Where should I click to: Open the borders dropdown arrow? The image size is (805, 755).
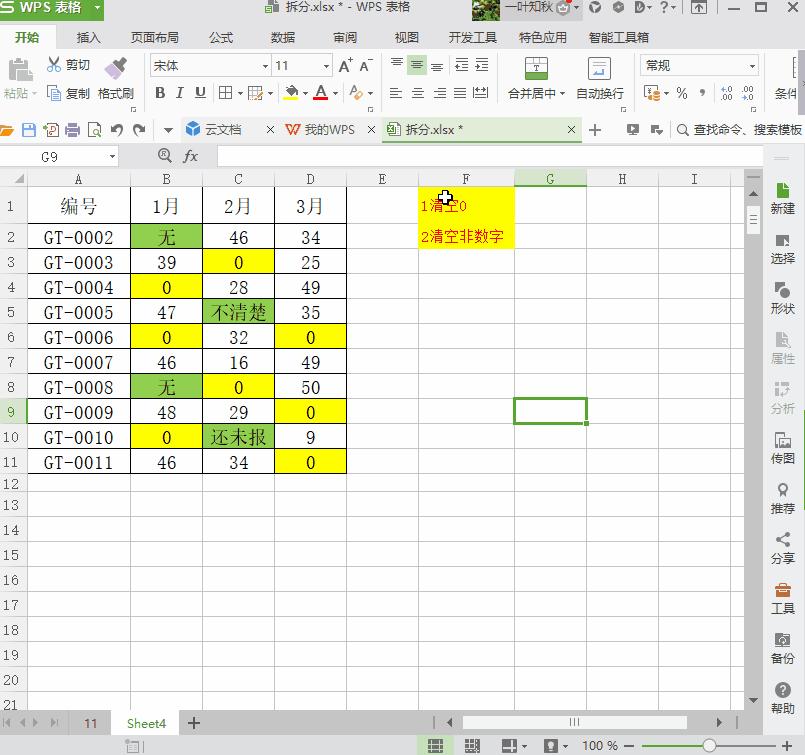(x=240, y=93)
